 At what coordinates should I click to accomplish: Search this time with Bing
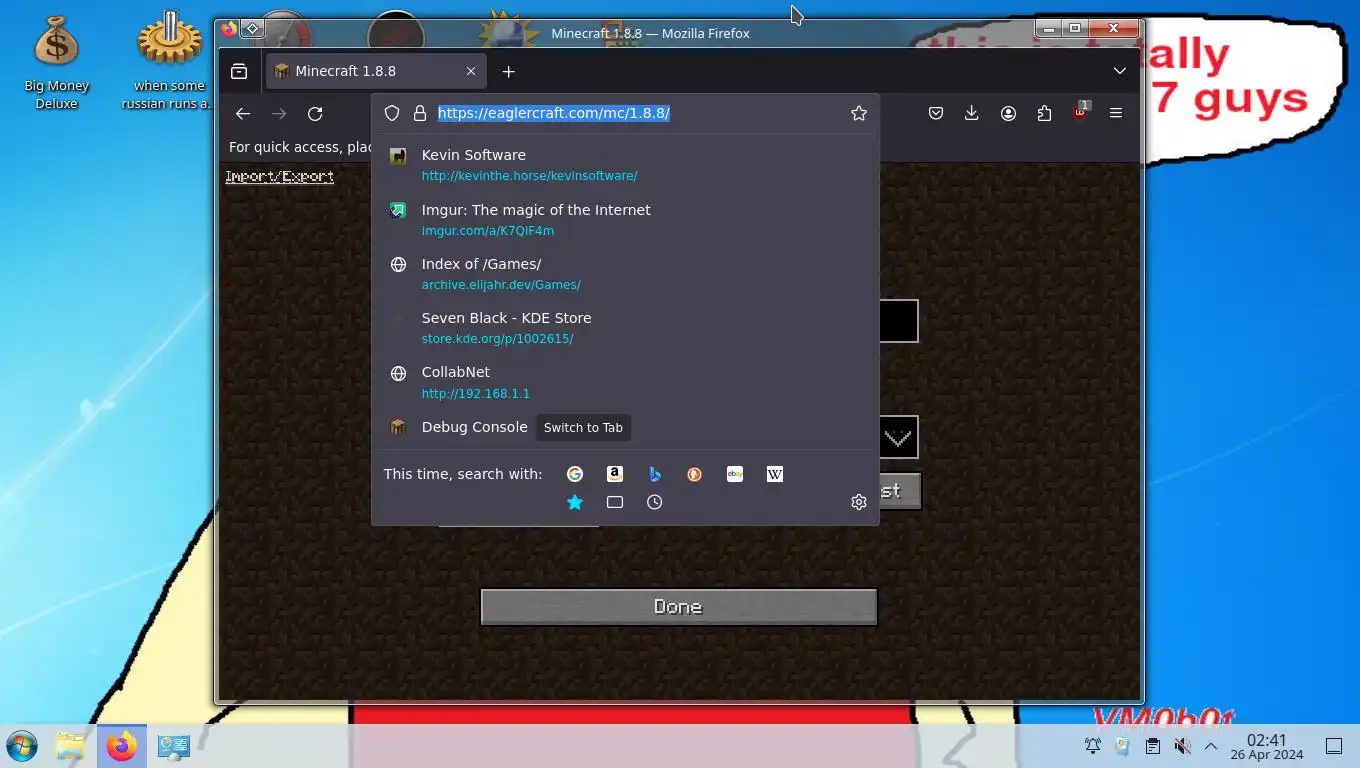(655, 474)
